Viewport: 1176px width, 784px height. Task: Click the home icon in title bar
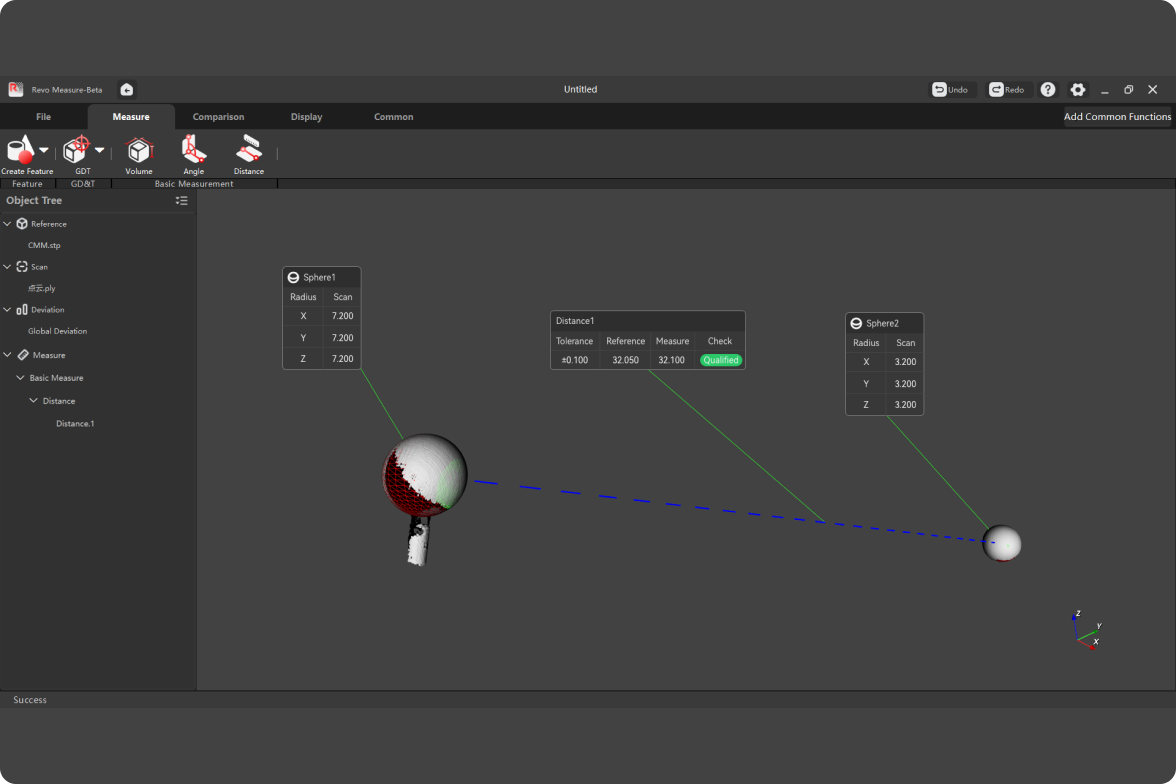[127, 90]
